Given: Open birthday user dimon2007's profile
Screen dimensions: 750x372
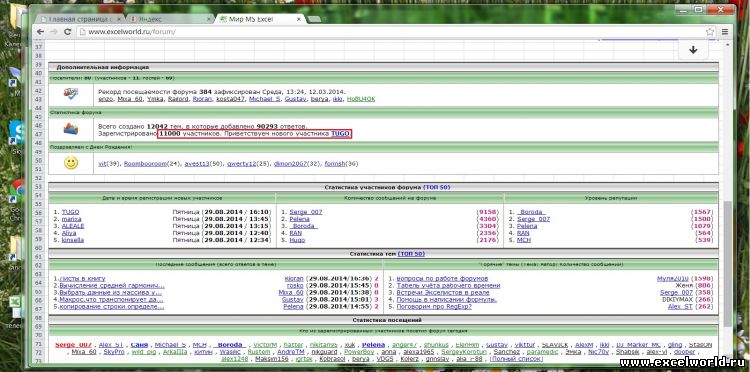Looking at the screenshot, I should pos(289,164).
